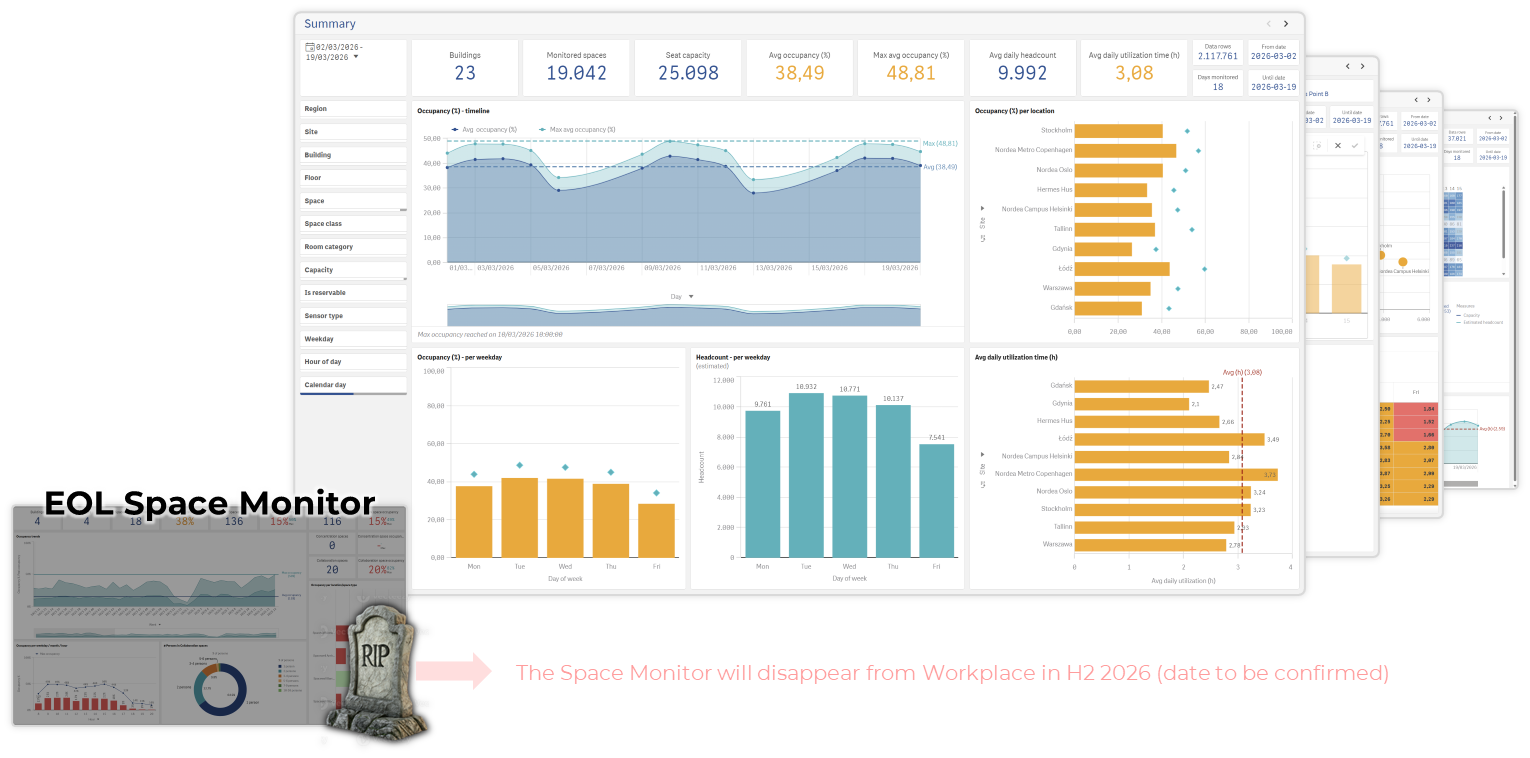Click the cancel X icon in Point B window
Viewport: 1530px width, 758px height.
click(1337, 145)
